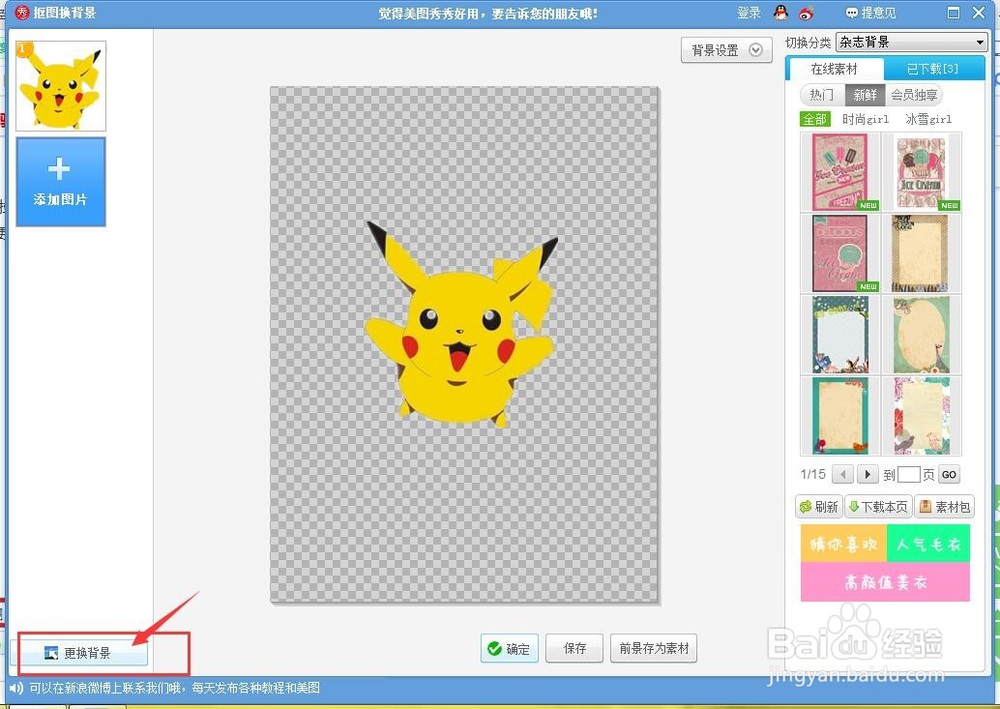The height and width of the screenshot is (709, 1000).
Task: Switch to the 已下载[3] tab
Action: click(x=932, y=69)
